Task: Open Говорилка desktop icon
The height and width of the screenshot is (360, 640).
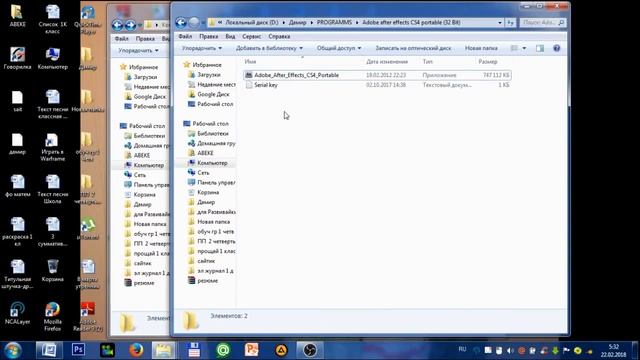Action: click(x=17, y=59)
